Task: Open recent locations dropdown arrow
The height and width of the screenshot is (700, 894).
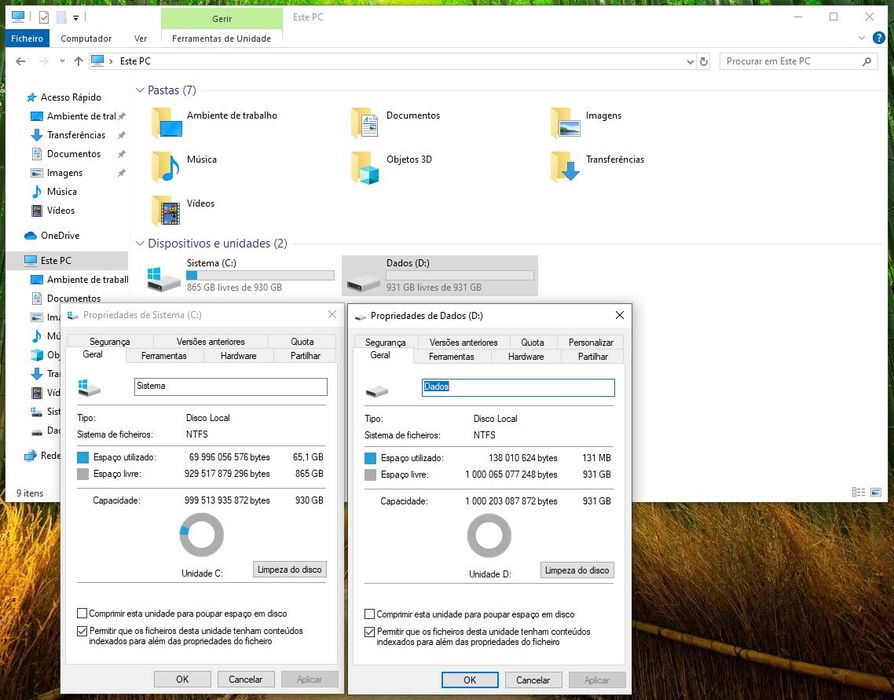Action: (62, 61)
